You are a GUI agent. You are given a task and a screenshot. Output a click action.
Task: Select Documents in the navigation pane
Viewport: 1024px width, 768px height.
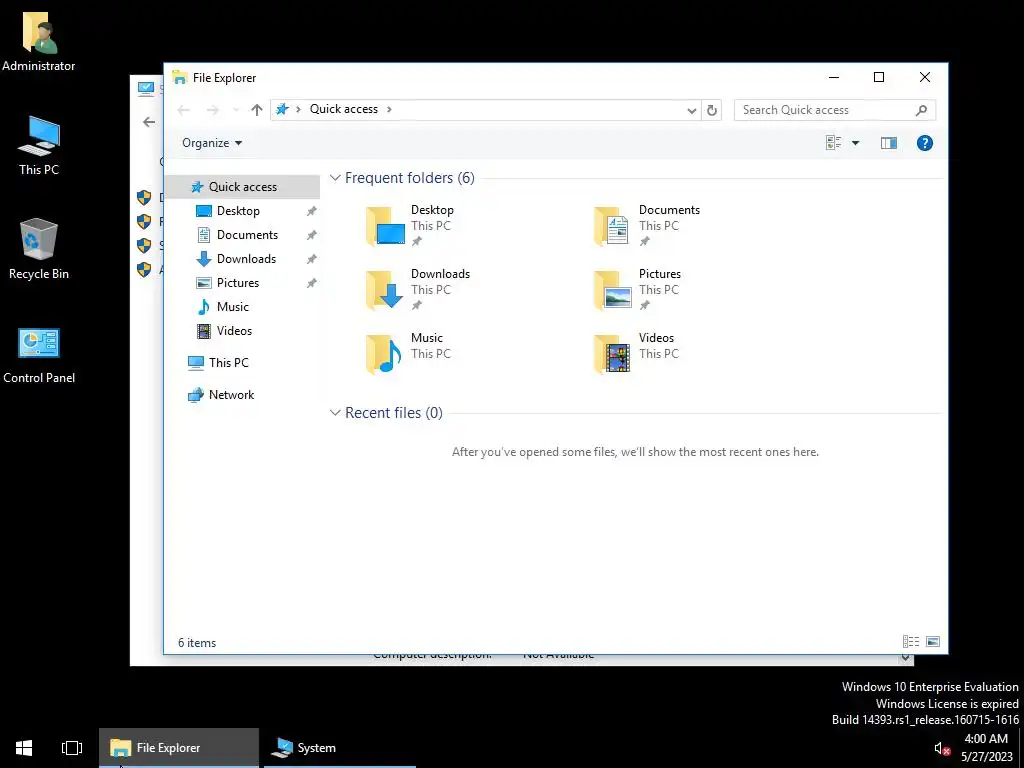point(248,234)
